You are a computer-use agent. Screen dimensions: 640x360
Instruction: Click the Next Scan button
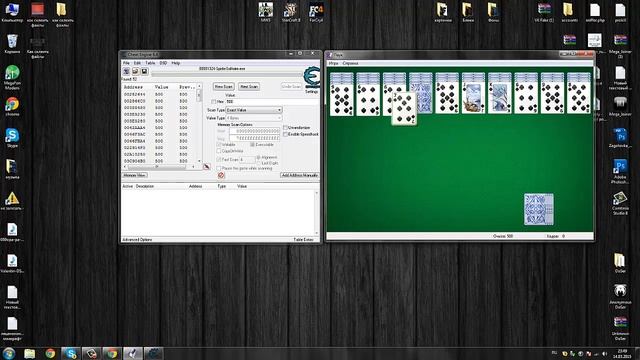coord(249,87)
